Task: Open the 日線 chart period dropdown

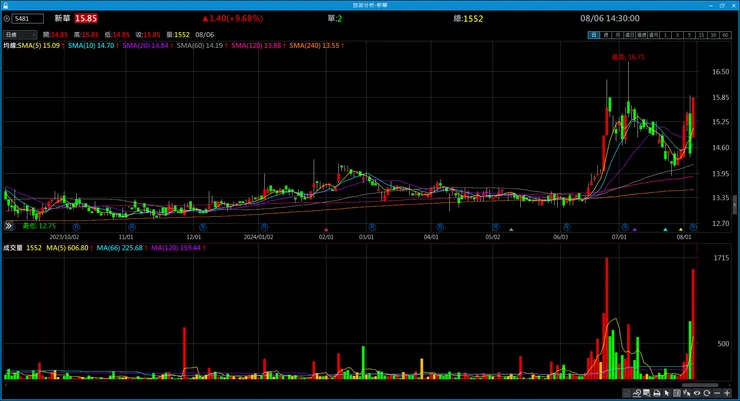Action: tap(20, 35)
